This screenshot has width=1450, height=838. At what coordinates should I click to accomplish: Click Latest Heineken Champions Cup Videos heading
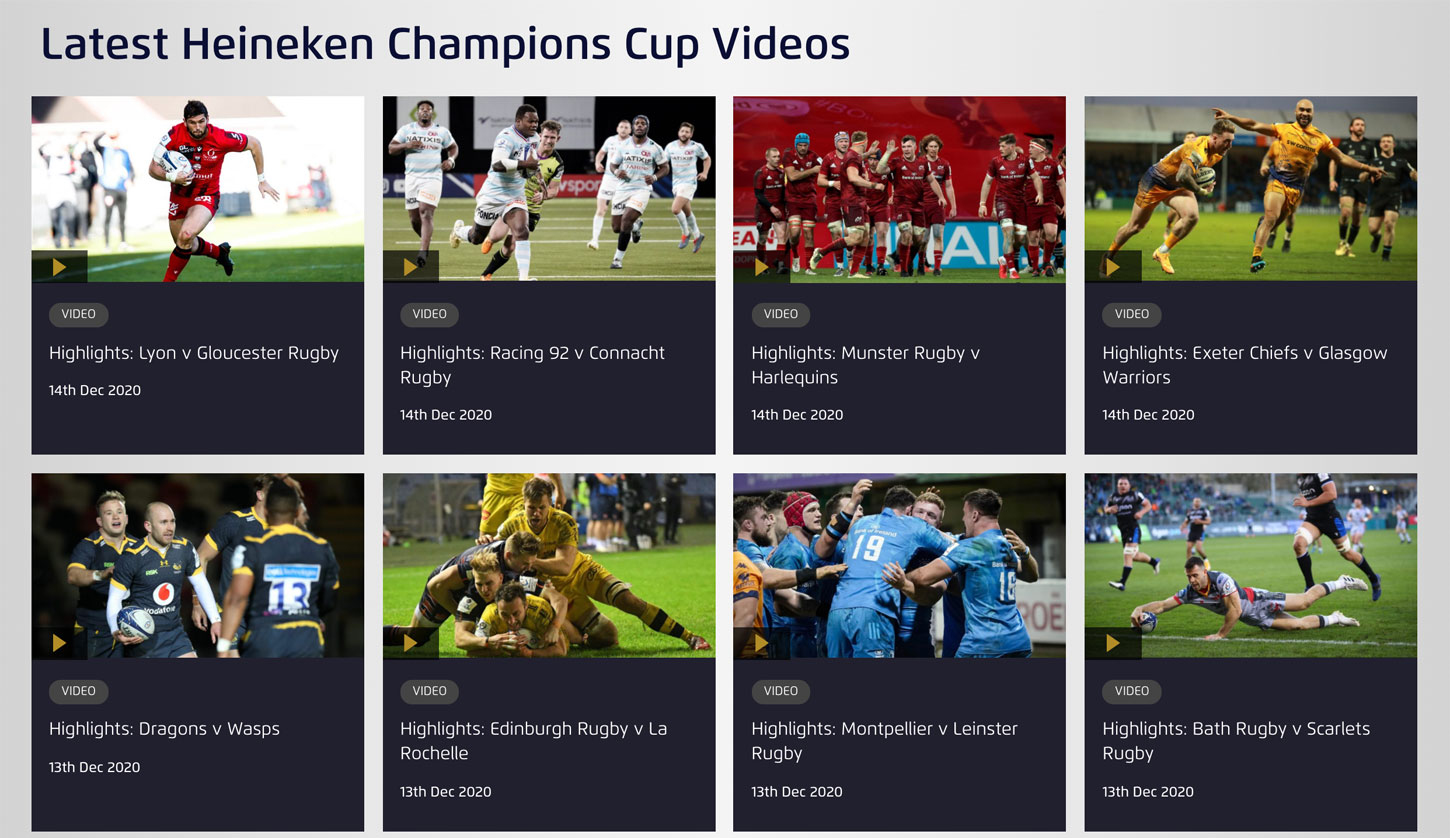pyautogui.click(x=445, y=45)
